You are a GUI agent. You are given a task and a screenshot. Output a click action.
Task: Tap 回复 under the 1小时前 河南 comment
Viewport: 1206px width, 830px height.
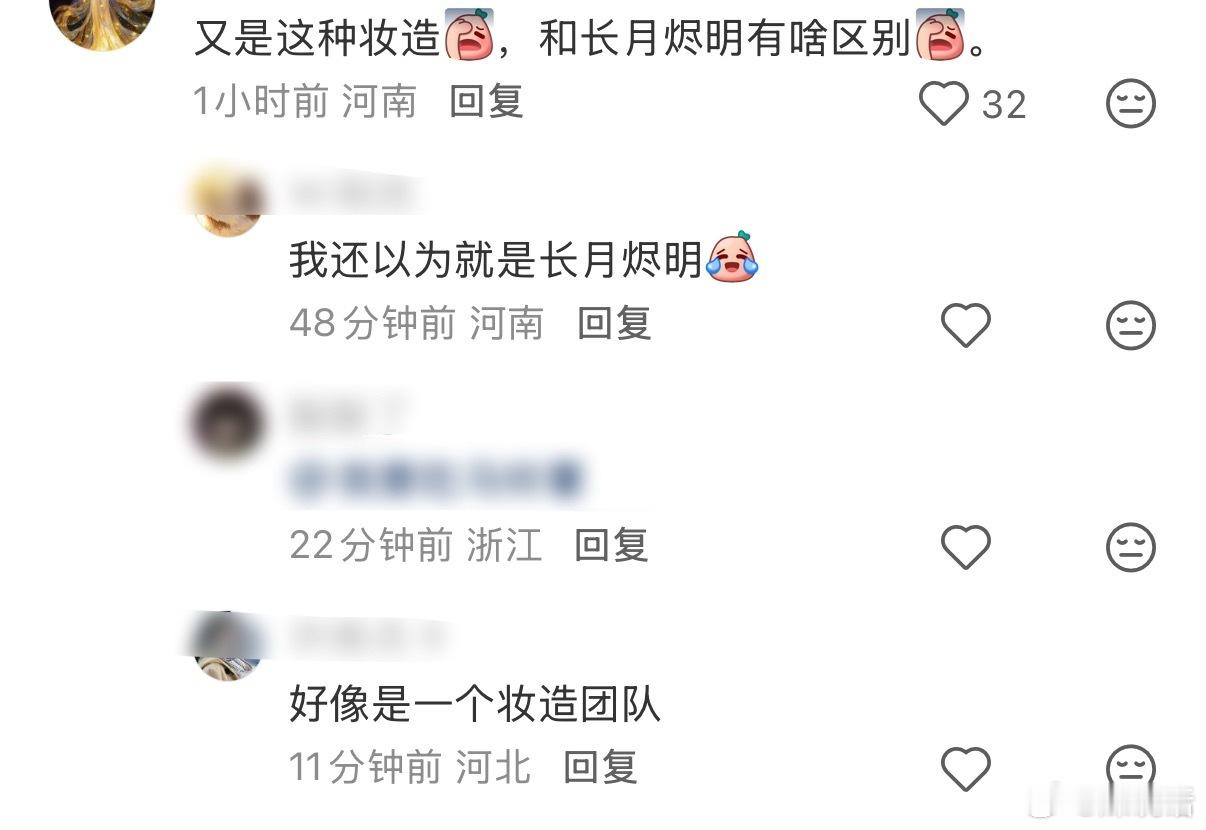click(486, 102)
